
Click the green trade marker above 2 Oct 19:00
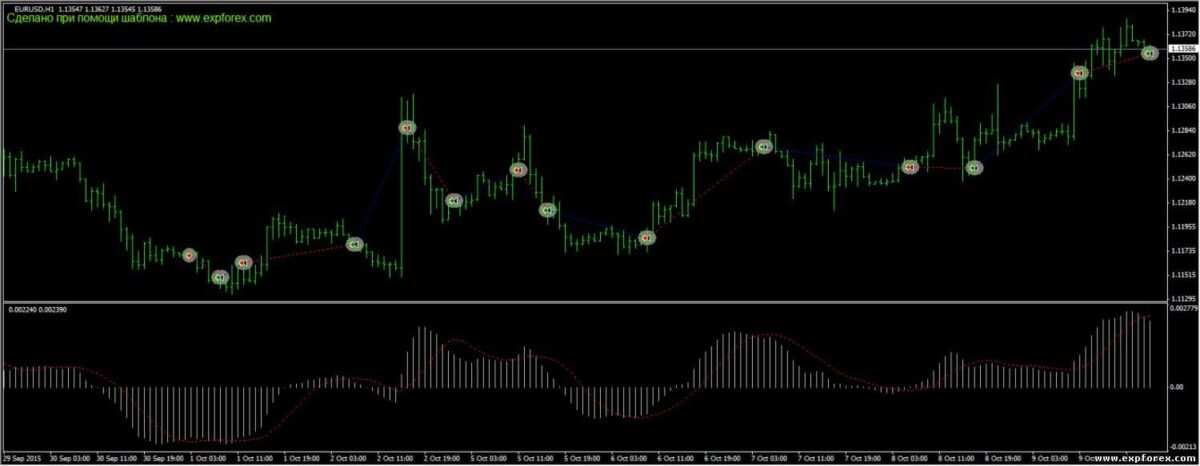pos(453,201)
